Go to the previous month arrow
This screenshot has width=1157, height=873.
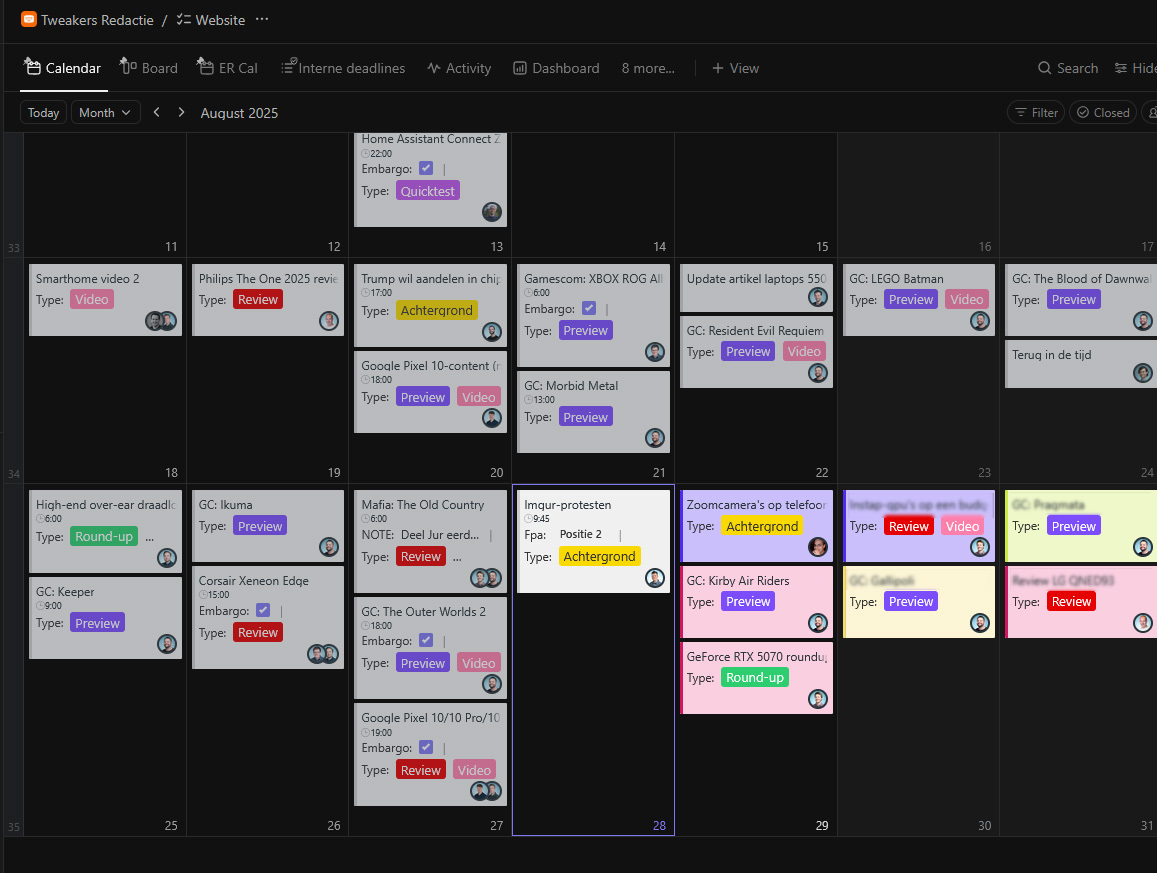pos(156,112)
